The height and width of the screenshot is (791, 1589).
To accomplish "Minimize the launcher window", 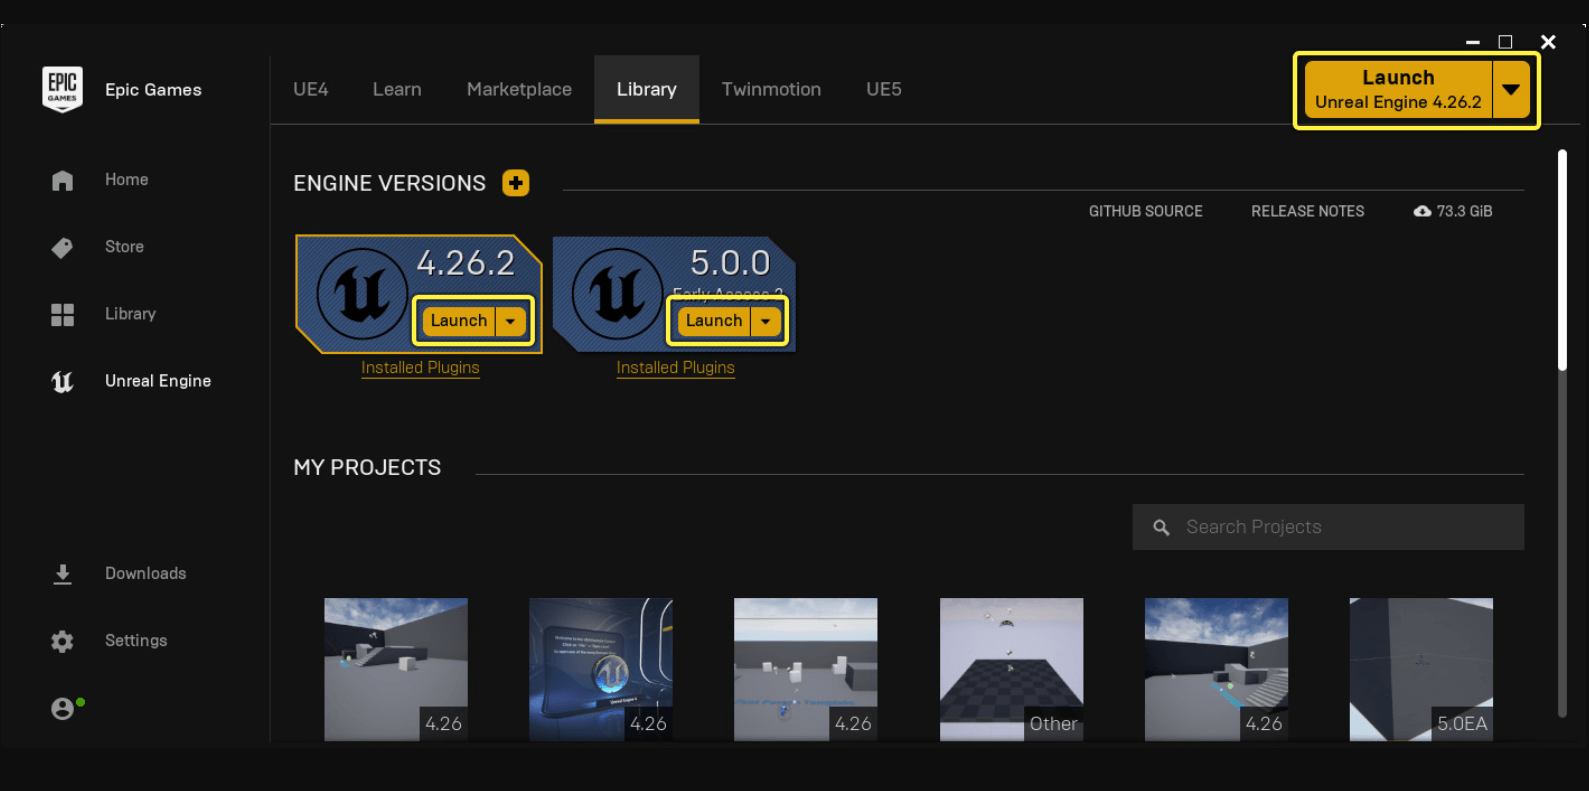I will 1473,42.
